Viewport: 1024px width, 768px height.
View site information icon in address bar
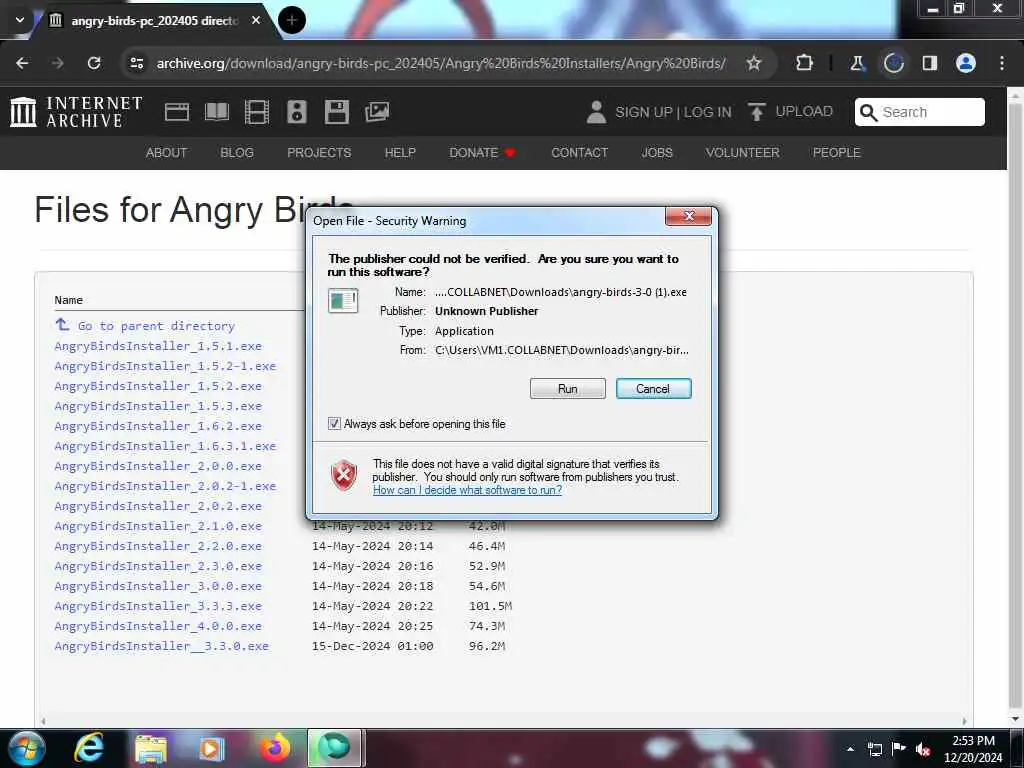(x=136, y=63)
